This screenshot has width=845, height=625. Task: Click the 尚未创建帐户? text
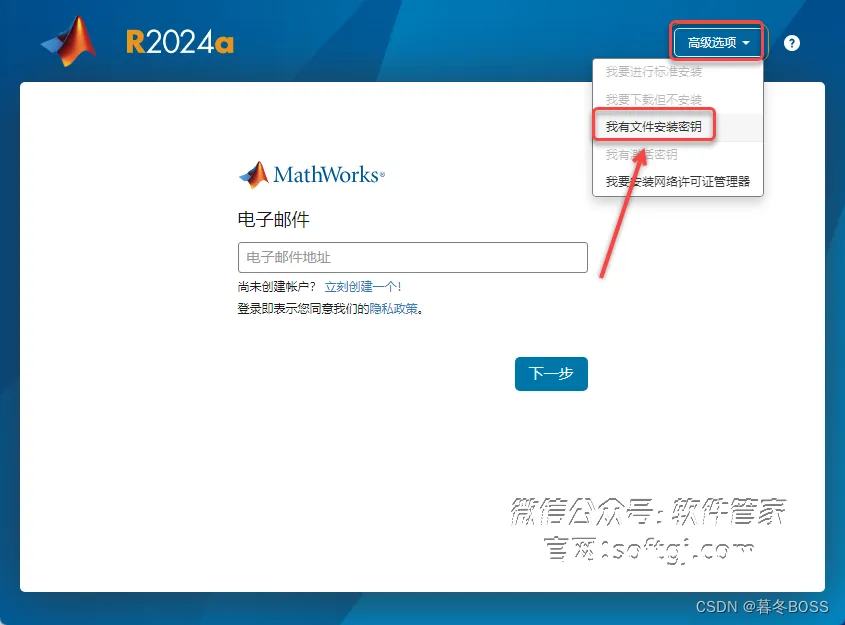(276, 287)
